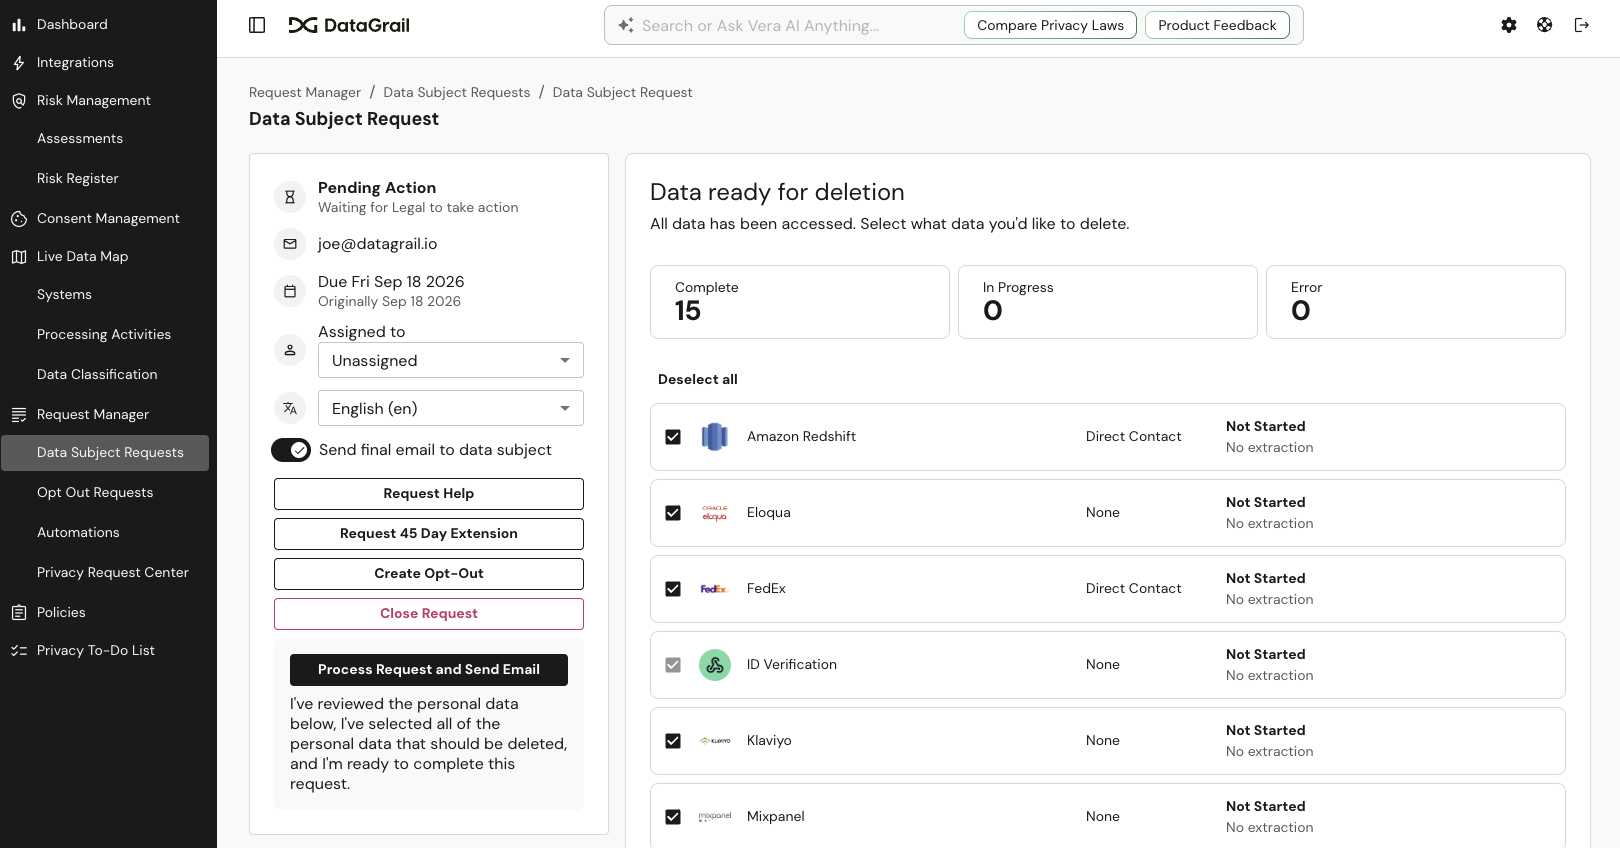Click the In Progress 0 status card
Image resolution: width=1620 pixels, height=848 pixels.
tap(1108, 302)
